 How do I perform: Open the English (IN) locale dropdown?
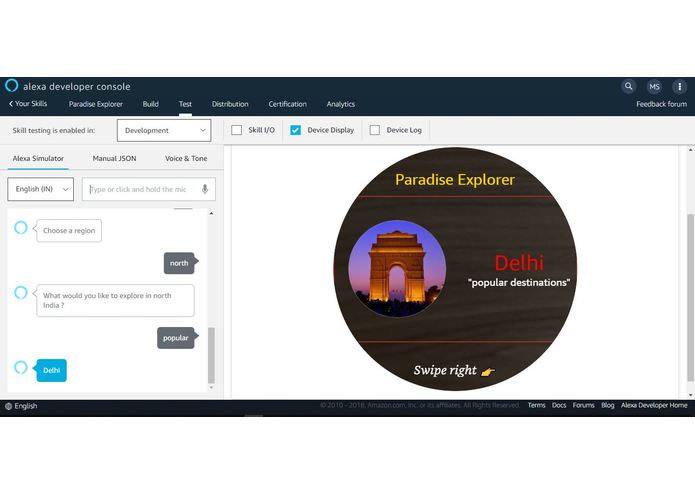[x=41, y=189]
